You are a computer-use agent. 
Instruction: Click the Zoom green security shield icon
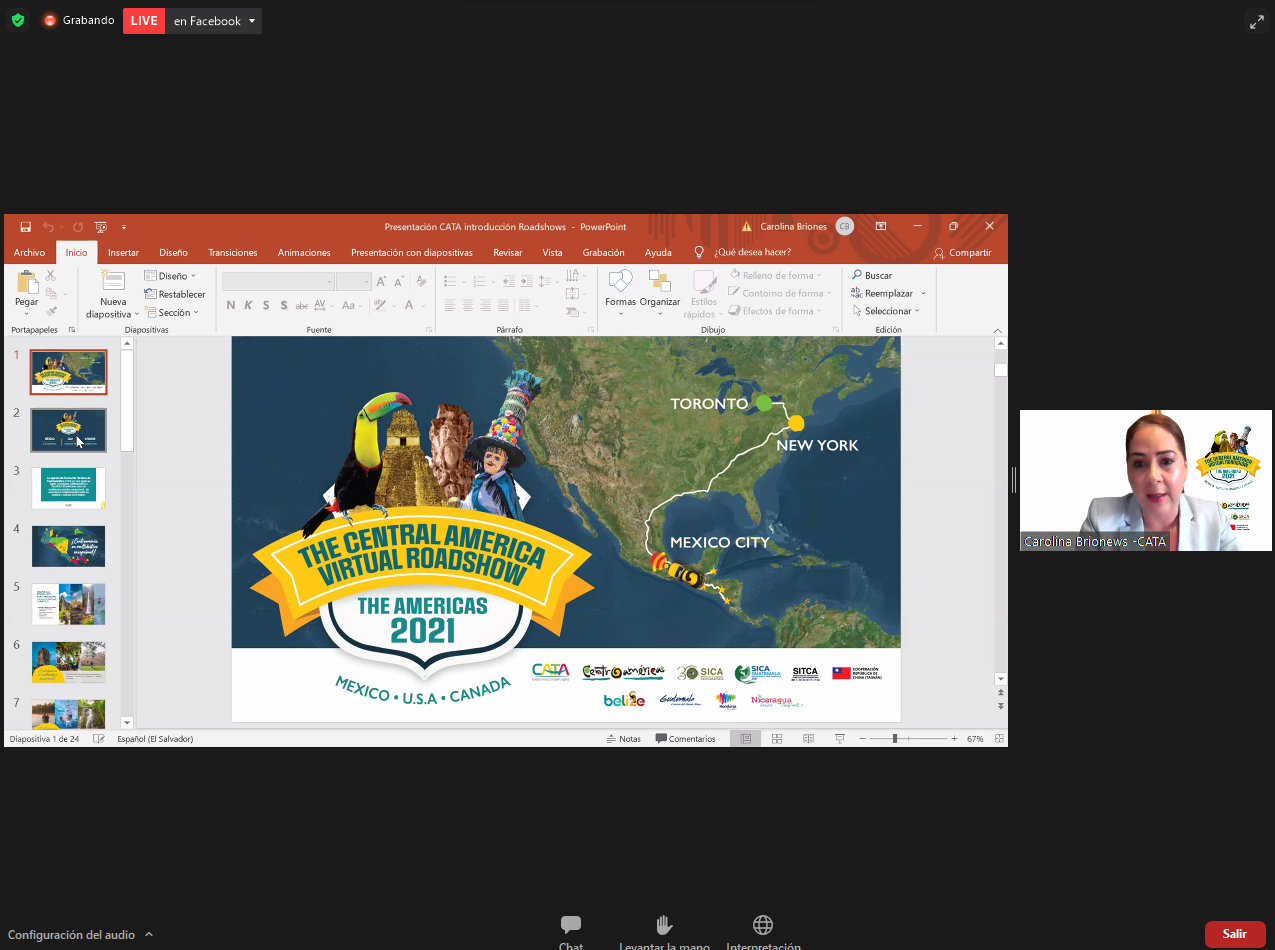(18, 20)
